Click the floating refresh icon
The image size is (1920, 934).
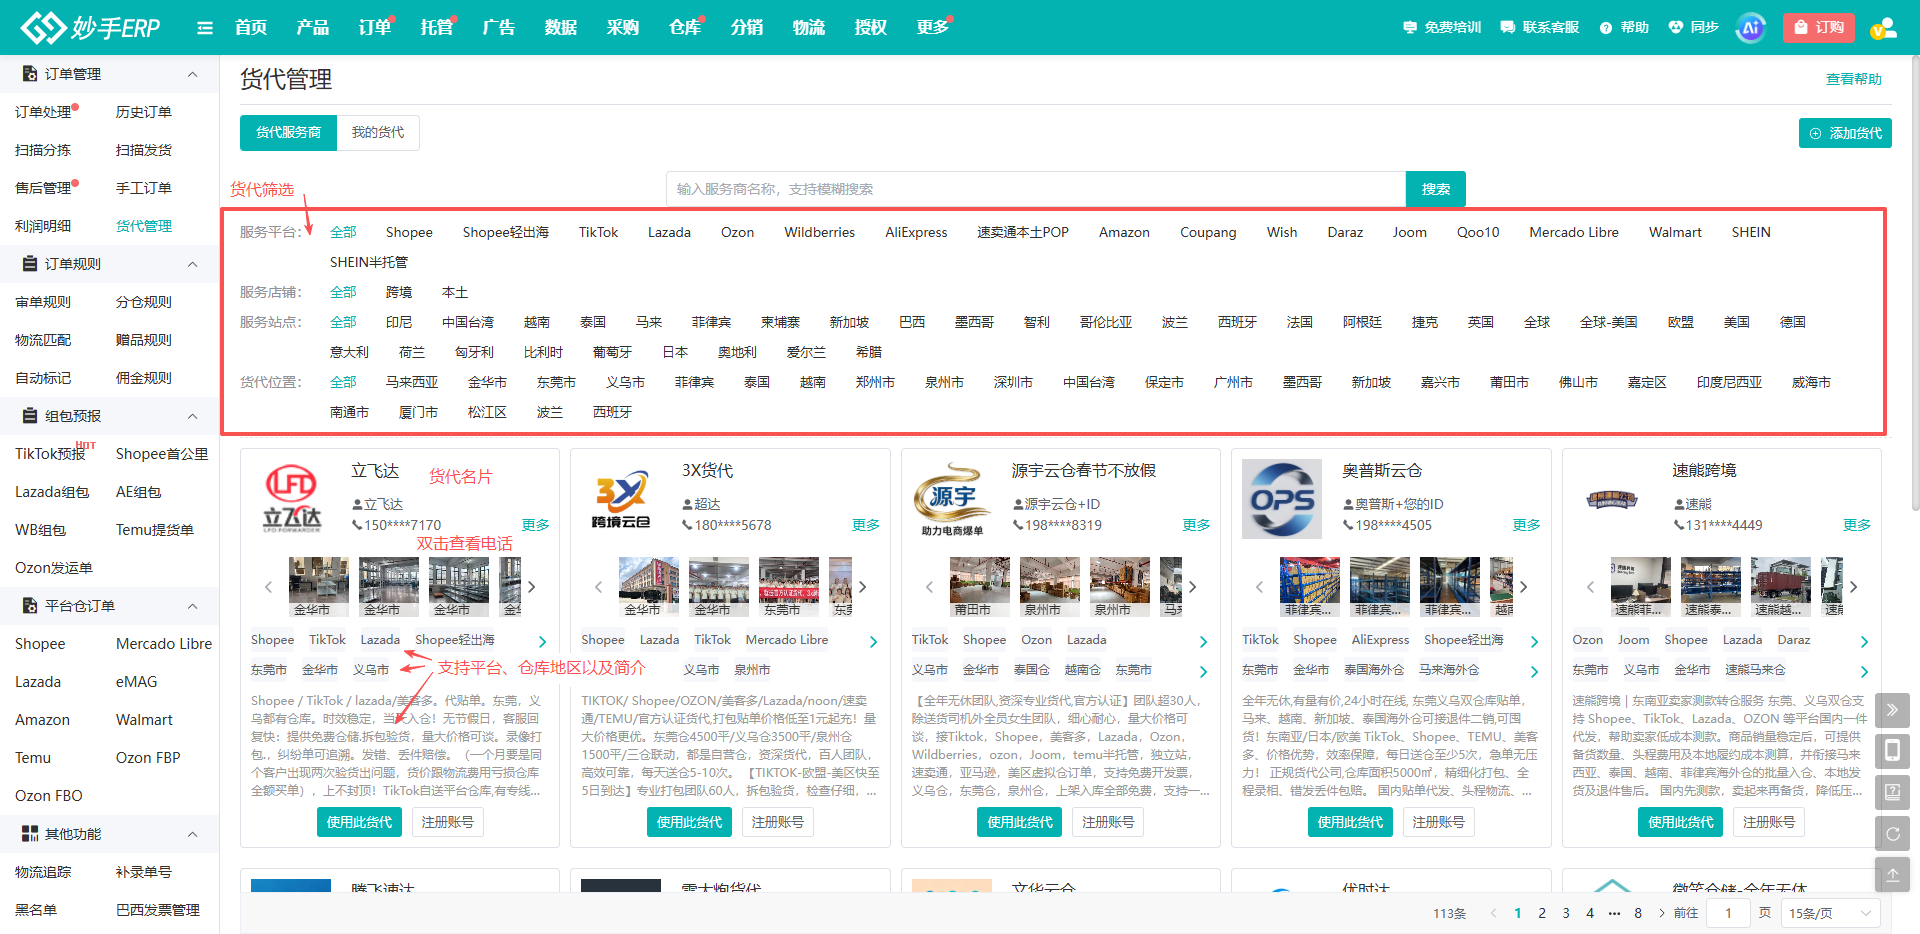(x=1892, y=833)
